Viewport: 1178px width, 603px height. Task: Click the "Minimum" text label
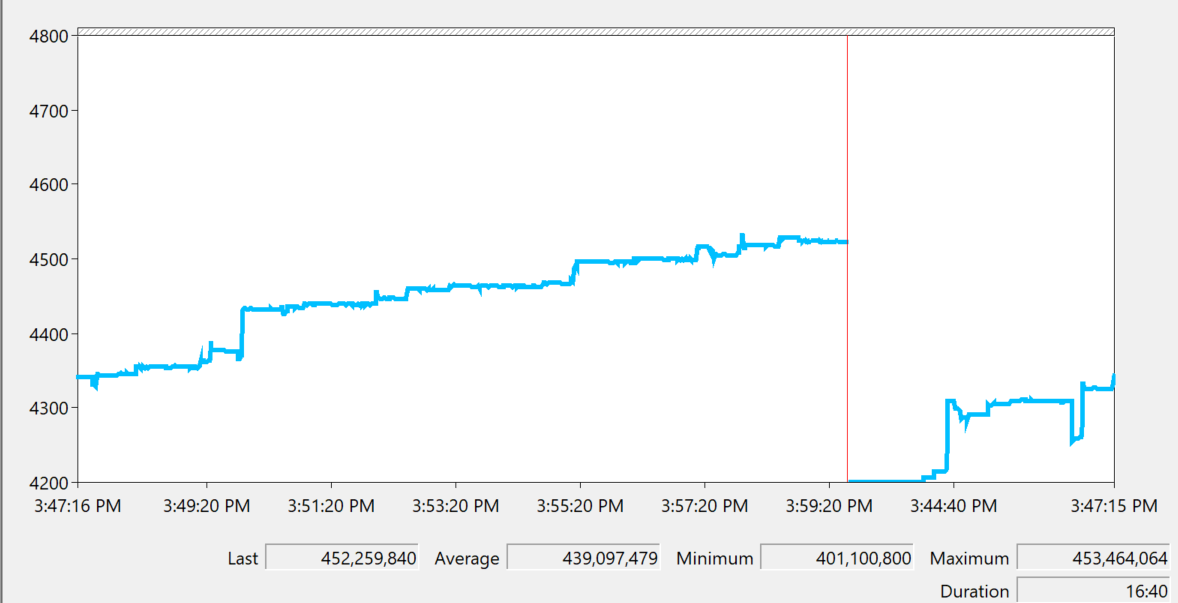coord(714,558)
